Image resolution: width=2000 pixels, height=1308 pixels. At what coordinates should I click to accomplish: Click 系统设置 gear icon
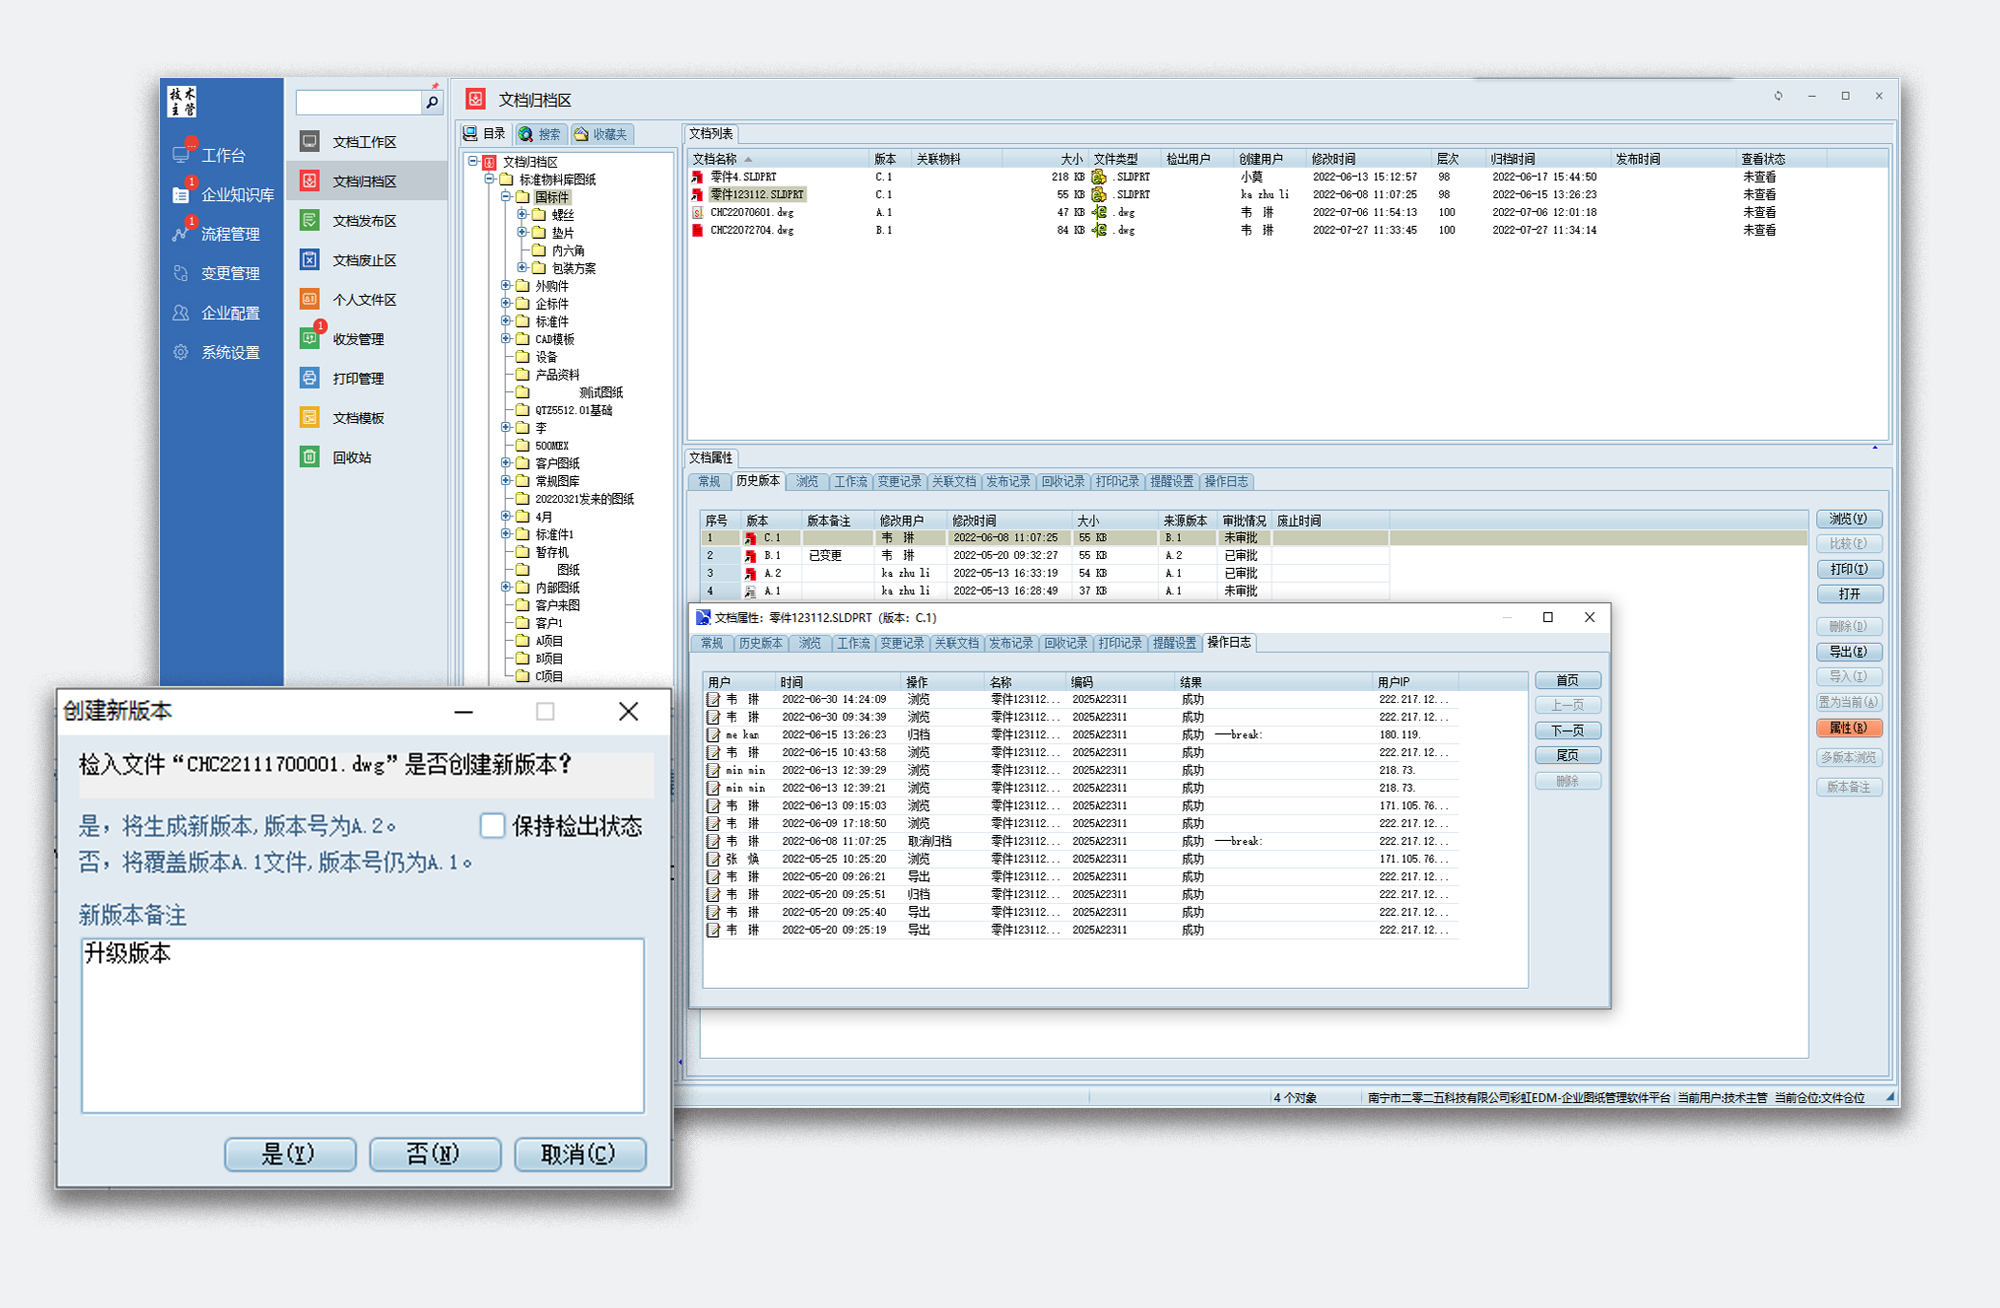pyautogui.click(x=181, y=352)
